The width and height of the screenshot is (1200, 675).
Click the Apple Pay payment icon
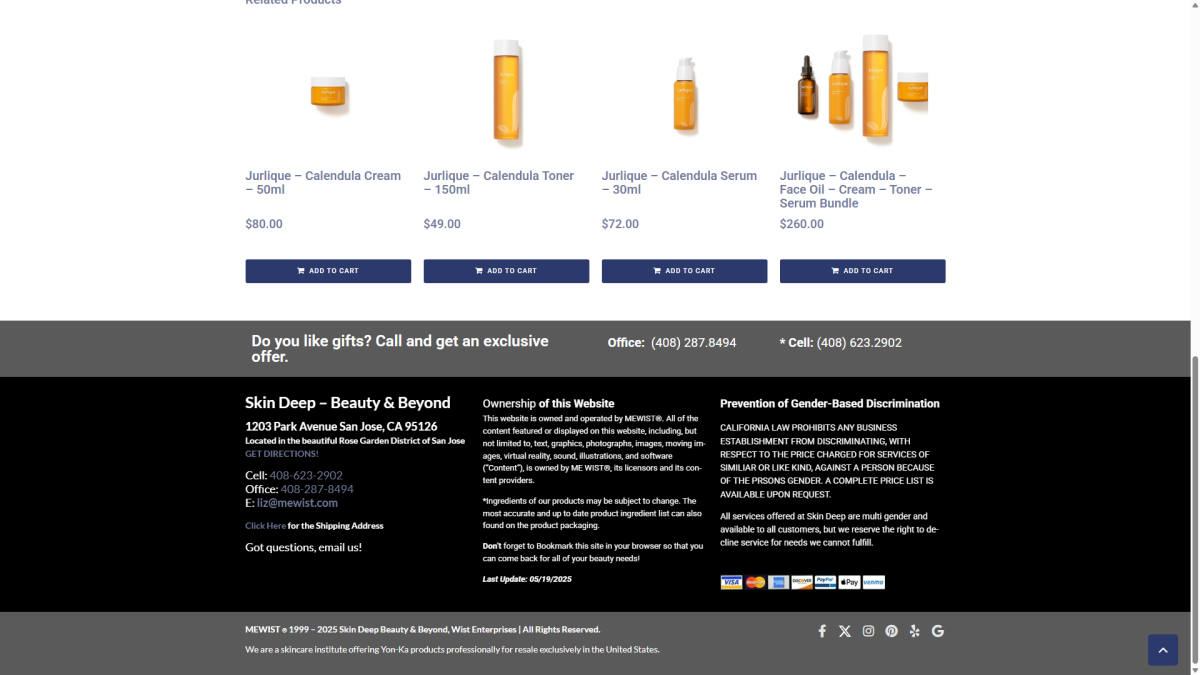click(x=849, y=582)
